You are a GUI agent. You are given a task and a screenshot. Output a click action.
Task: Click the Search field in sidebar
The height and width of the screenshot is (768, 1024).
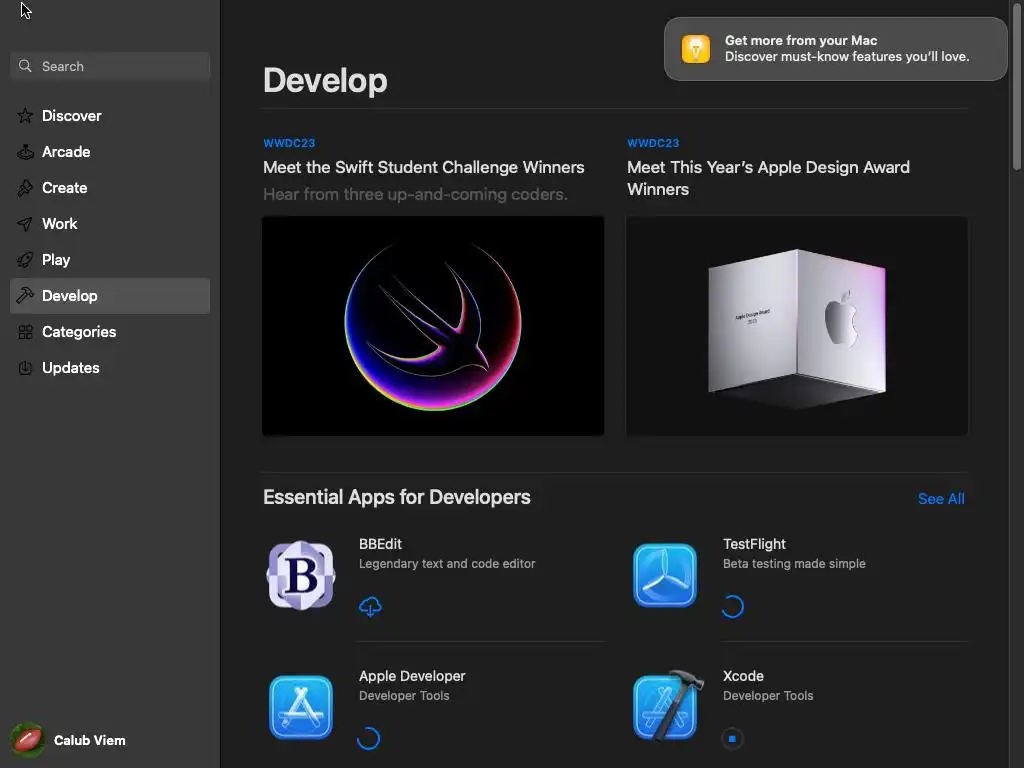point(110,66)
